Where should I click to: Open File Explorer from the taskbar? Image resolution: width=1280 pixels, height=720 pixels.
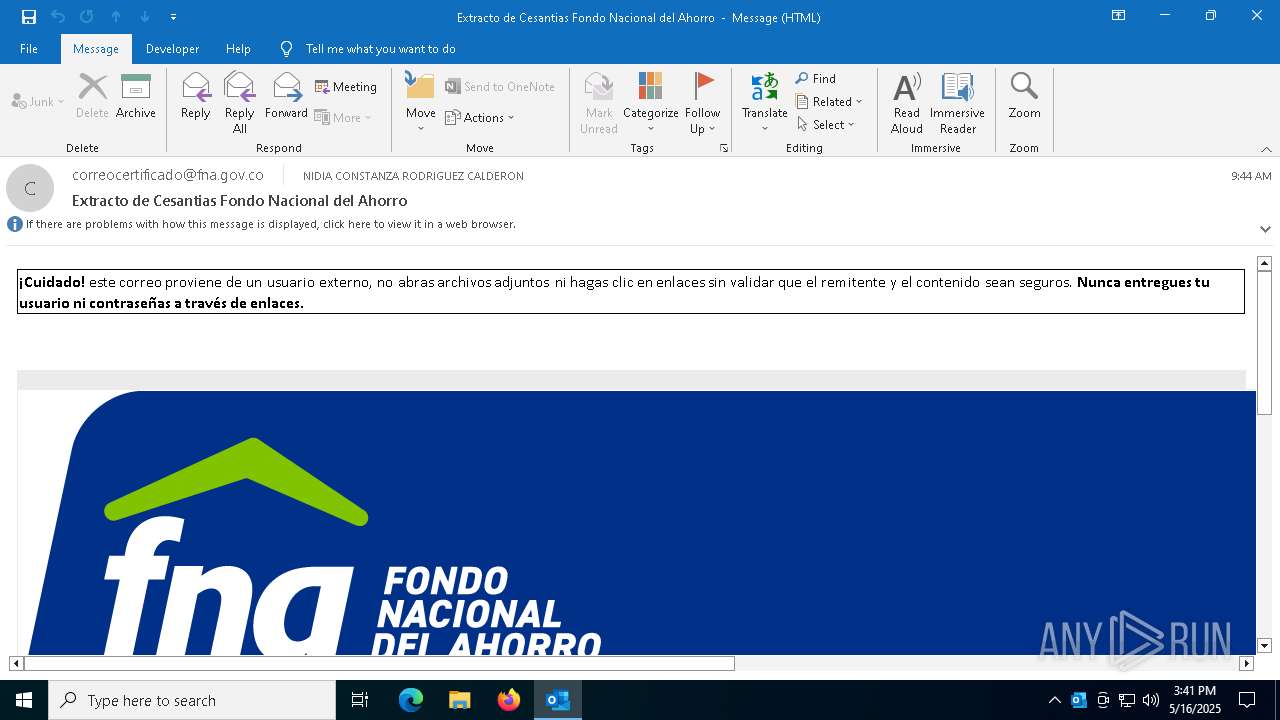coord(460,700)
